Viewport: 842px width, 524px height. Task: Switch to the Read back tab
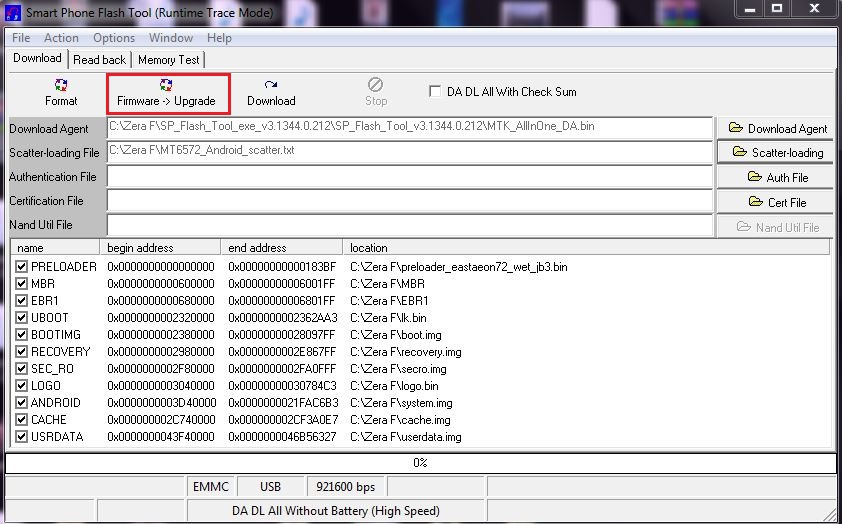[99, 60]
